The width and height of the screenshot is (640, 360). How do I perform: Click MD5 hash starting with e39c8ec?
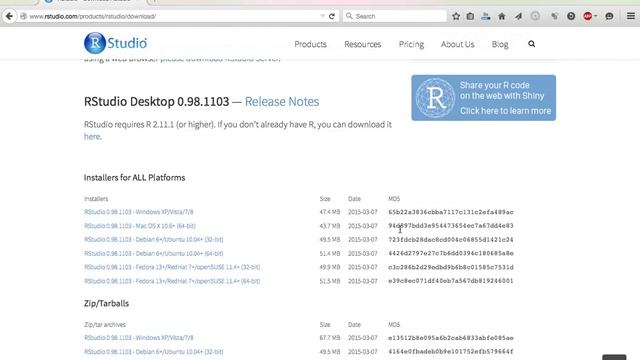click(451, 281)
